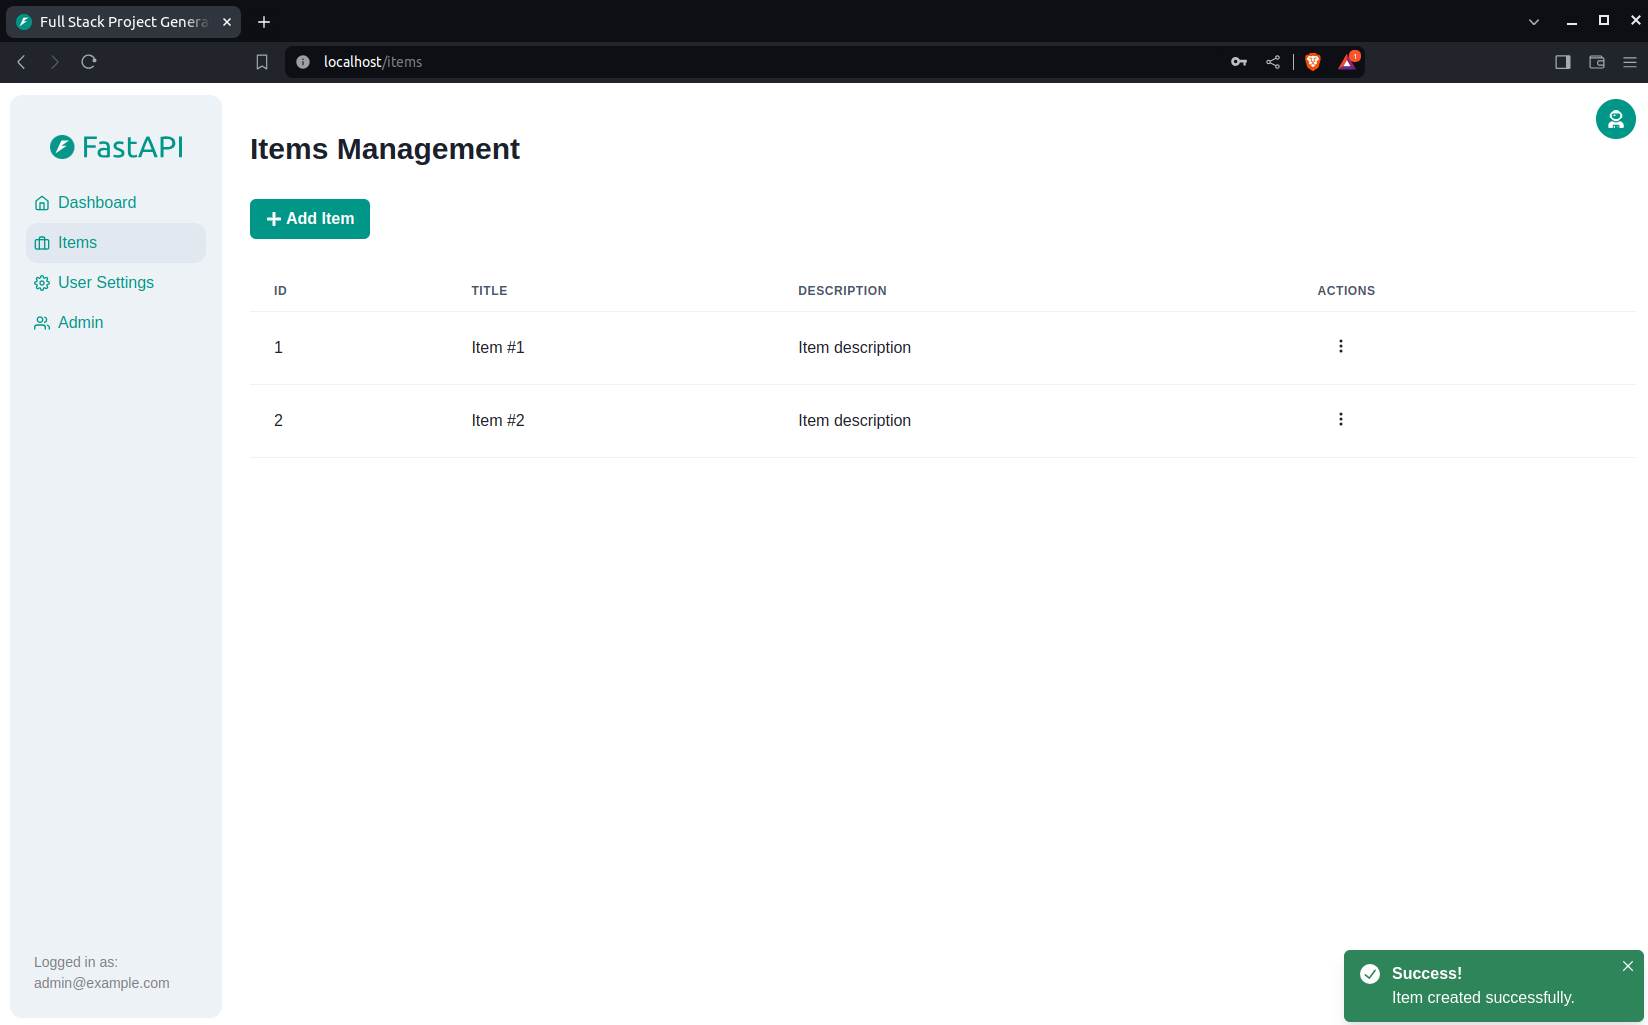Open actions menu for Item #2

pos(1341,419)
